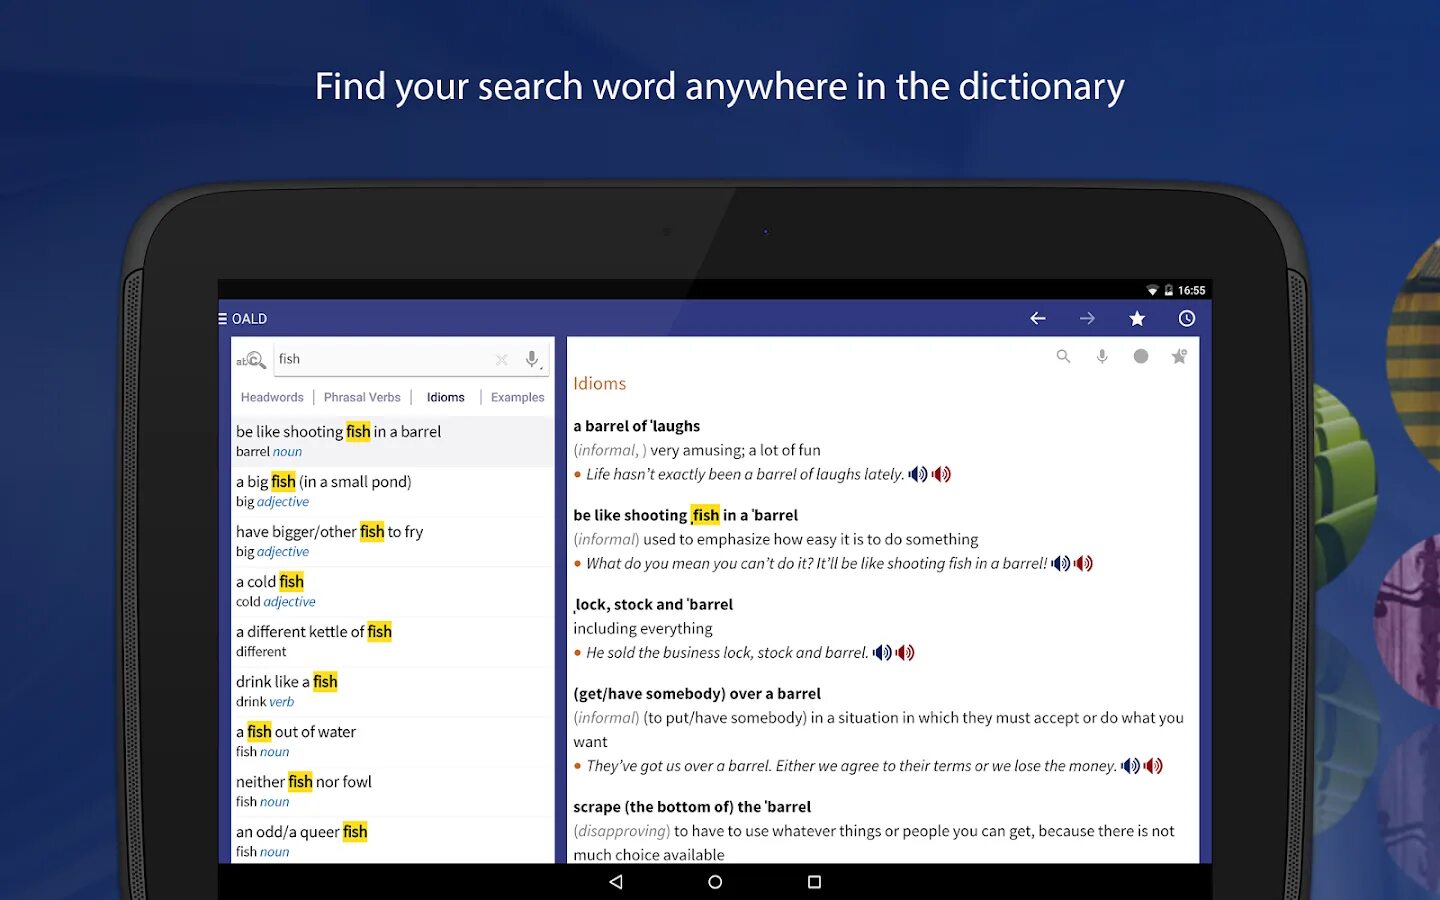Open 'neither fish nor fowl' result
The image size is (1440, 900).
point(392,791)
